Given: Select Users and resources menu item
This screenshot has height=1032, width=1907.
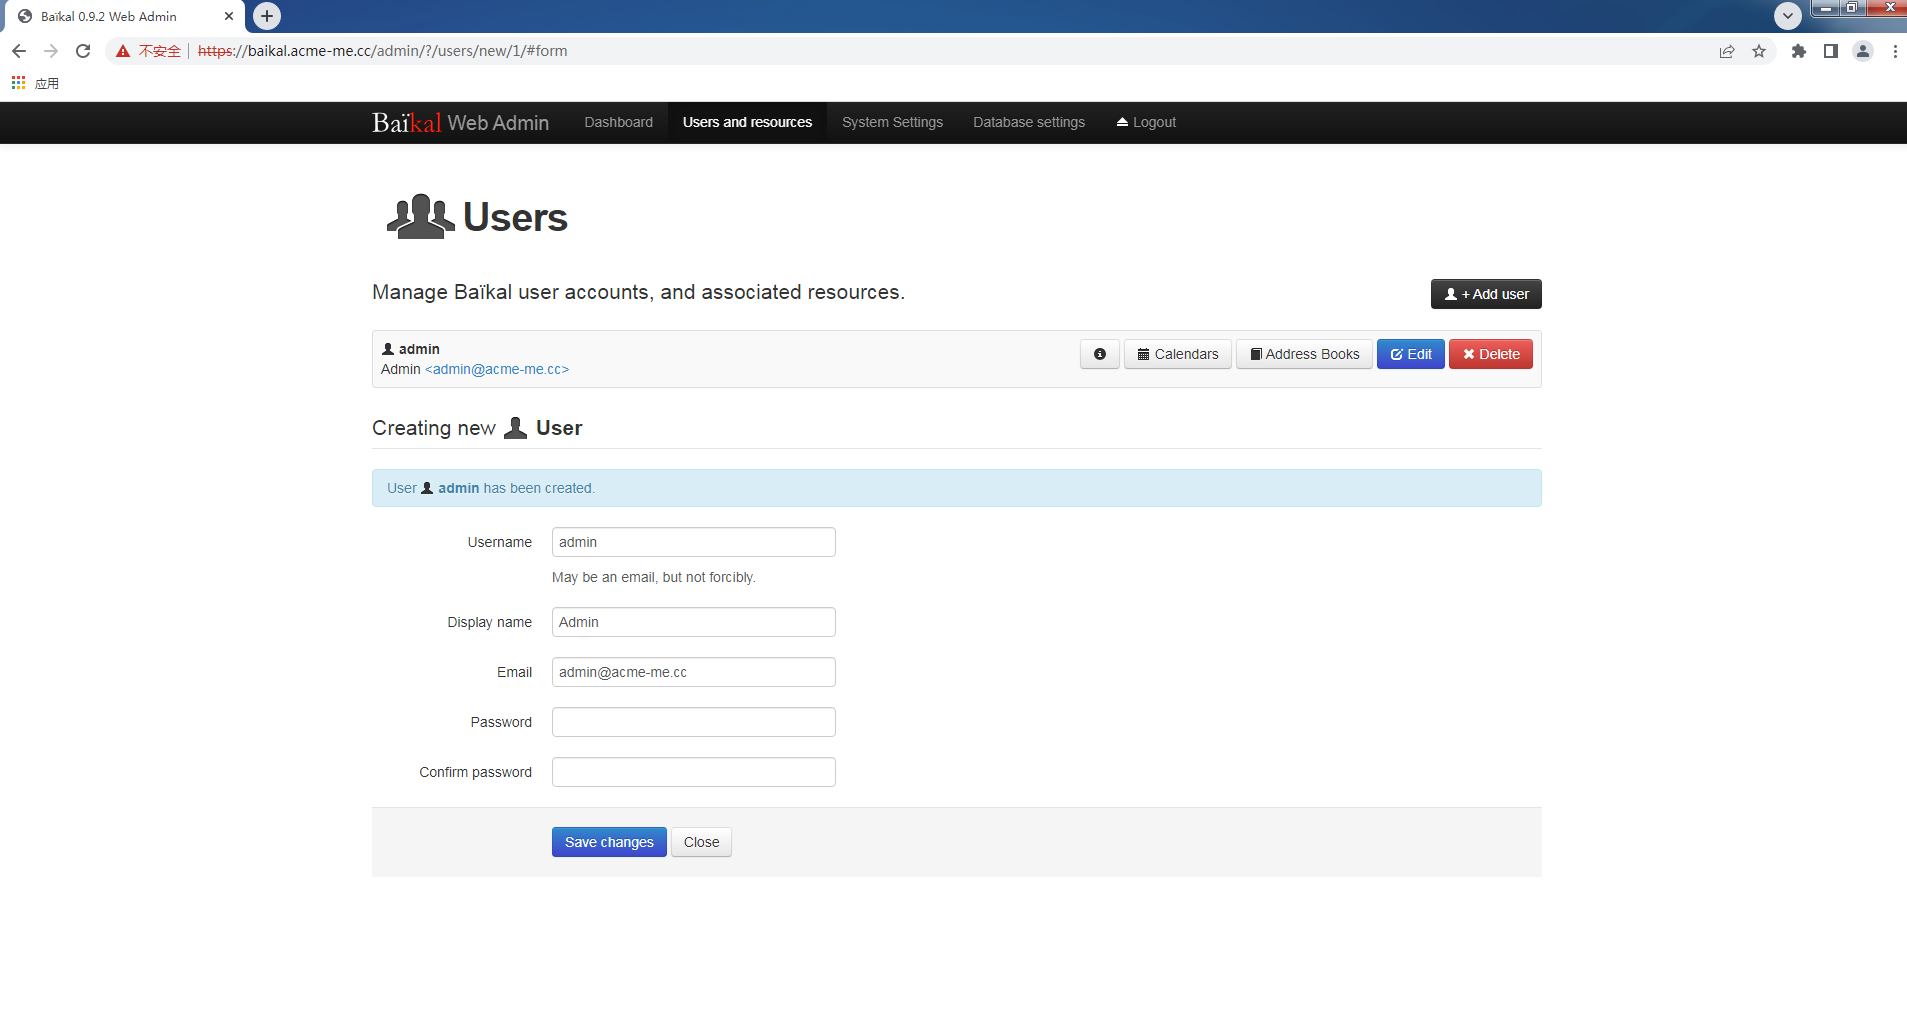Looking at the screenshot, I should (x=747, y=122).
